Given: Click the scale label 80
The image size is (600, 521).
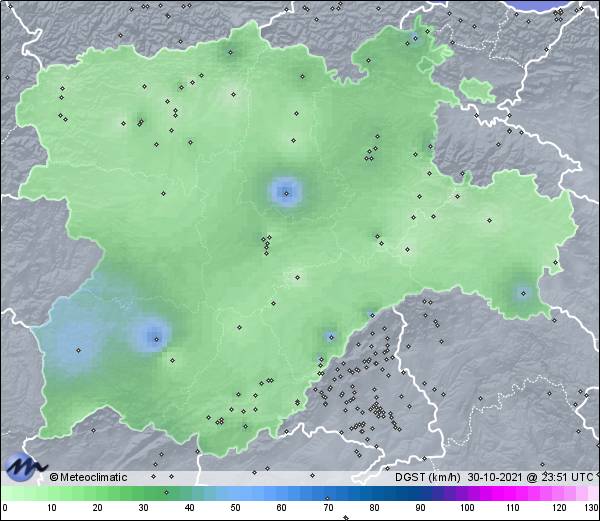Looking at the screenshot, I should 374,508.
